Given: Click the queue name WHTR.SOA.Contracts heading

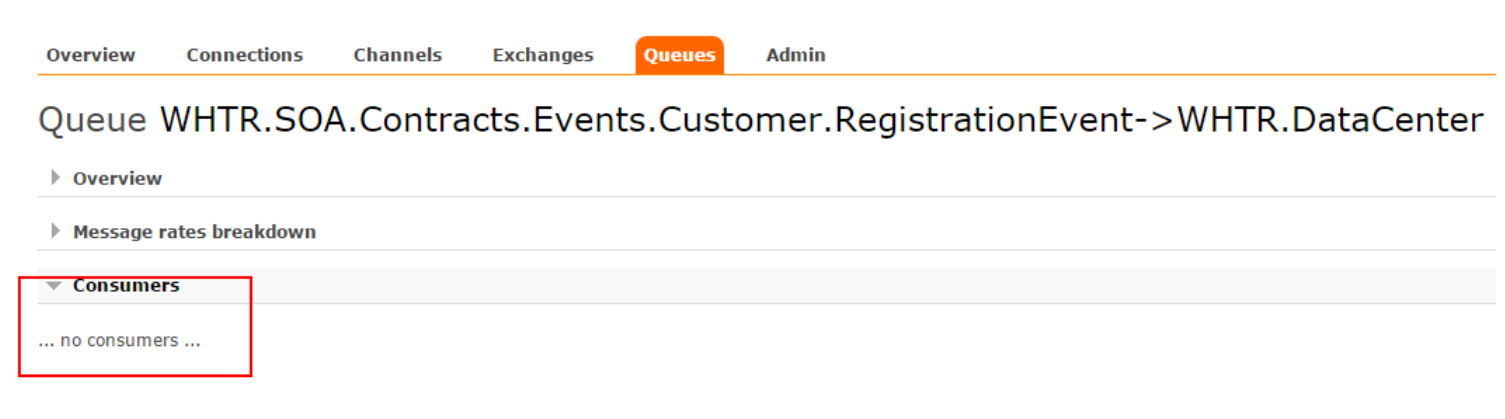Looking at the screenshot, I should pyautogui.click(x=821, y=120).
